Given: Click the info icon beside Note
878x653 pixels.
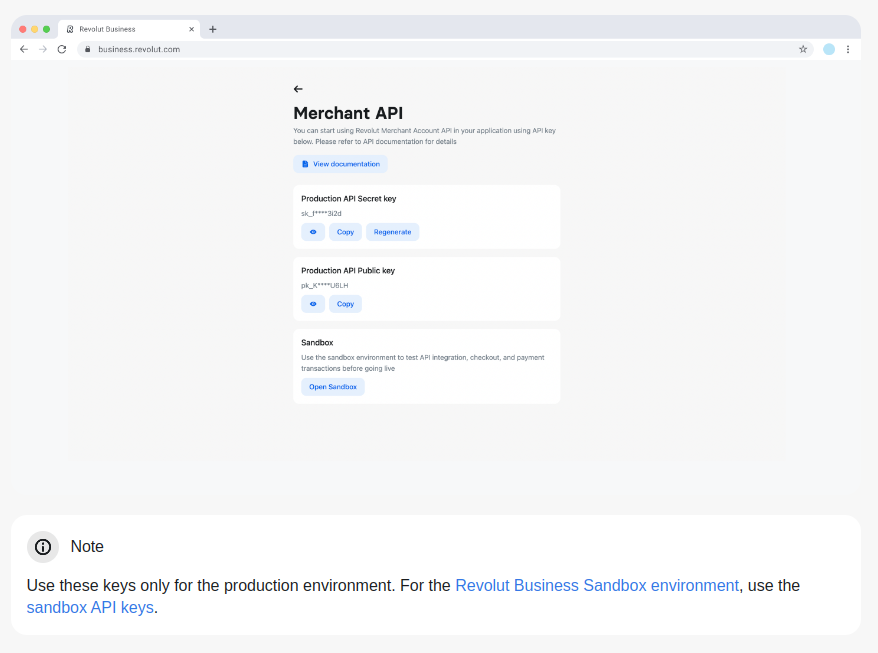Looking at the screenshot, I should pos(43,547).
